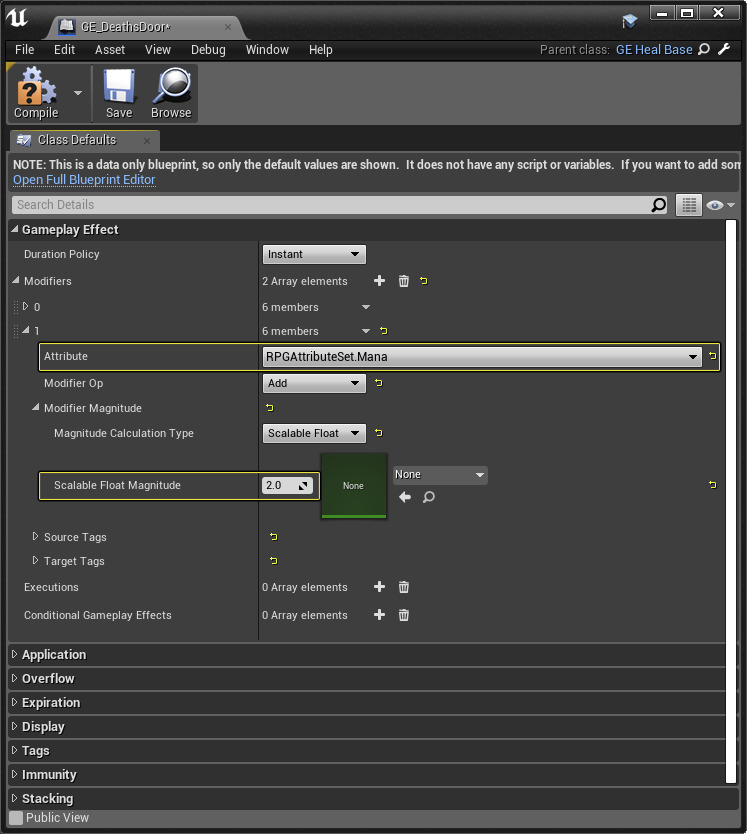Add element to Executions array
Screen dimensions: 747x834
[379, 587]
